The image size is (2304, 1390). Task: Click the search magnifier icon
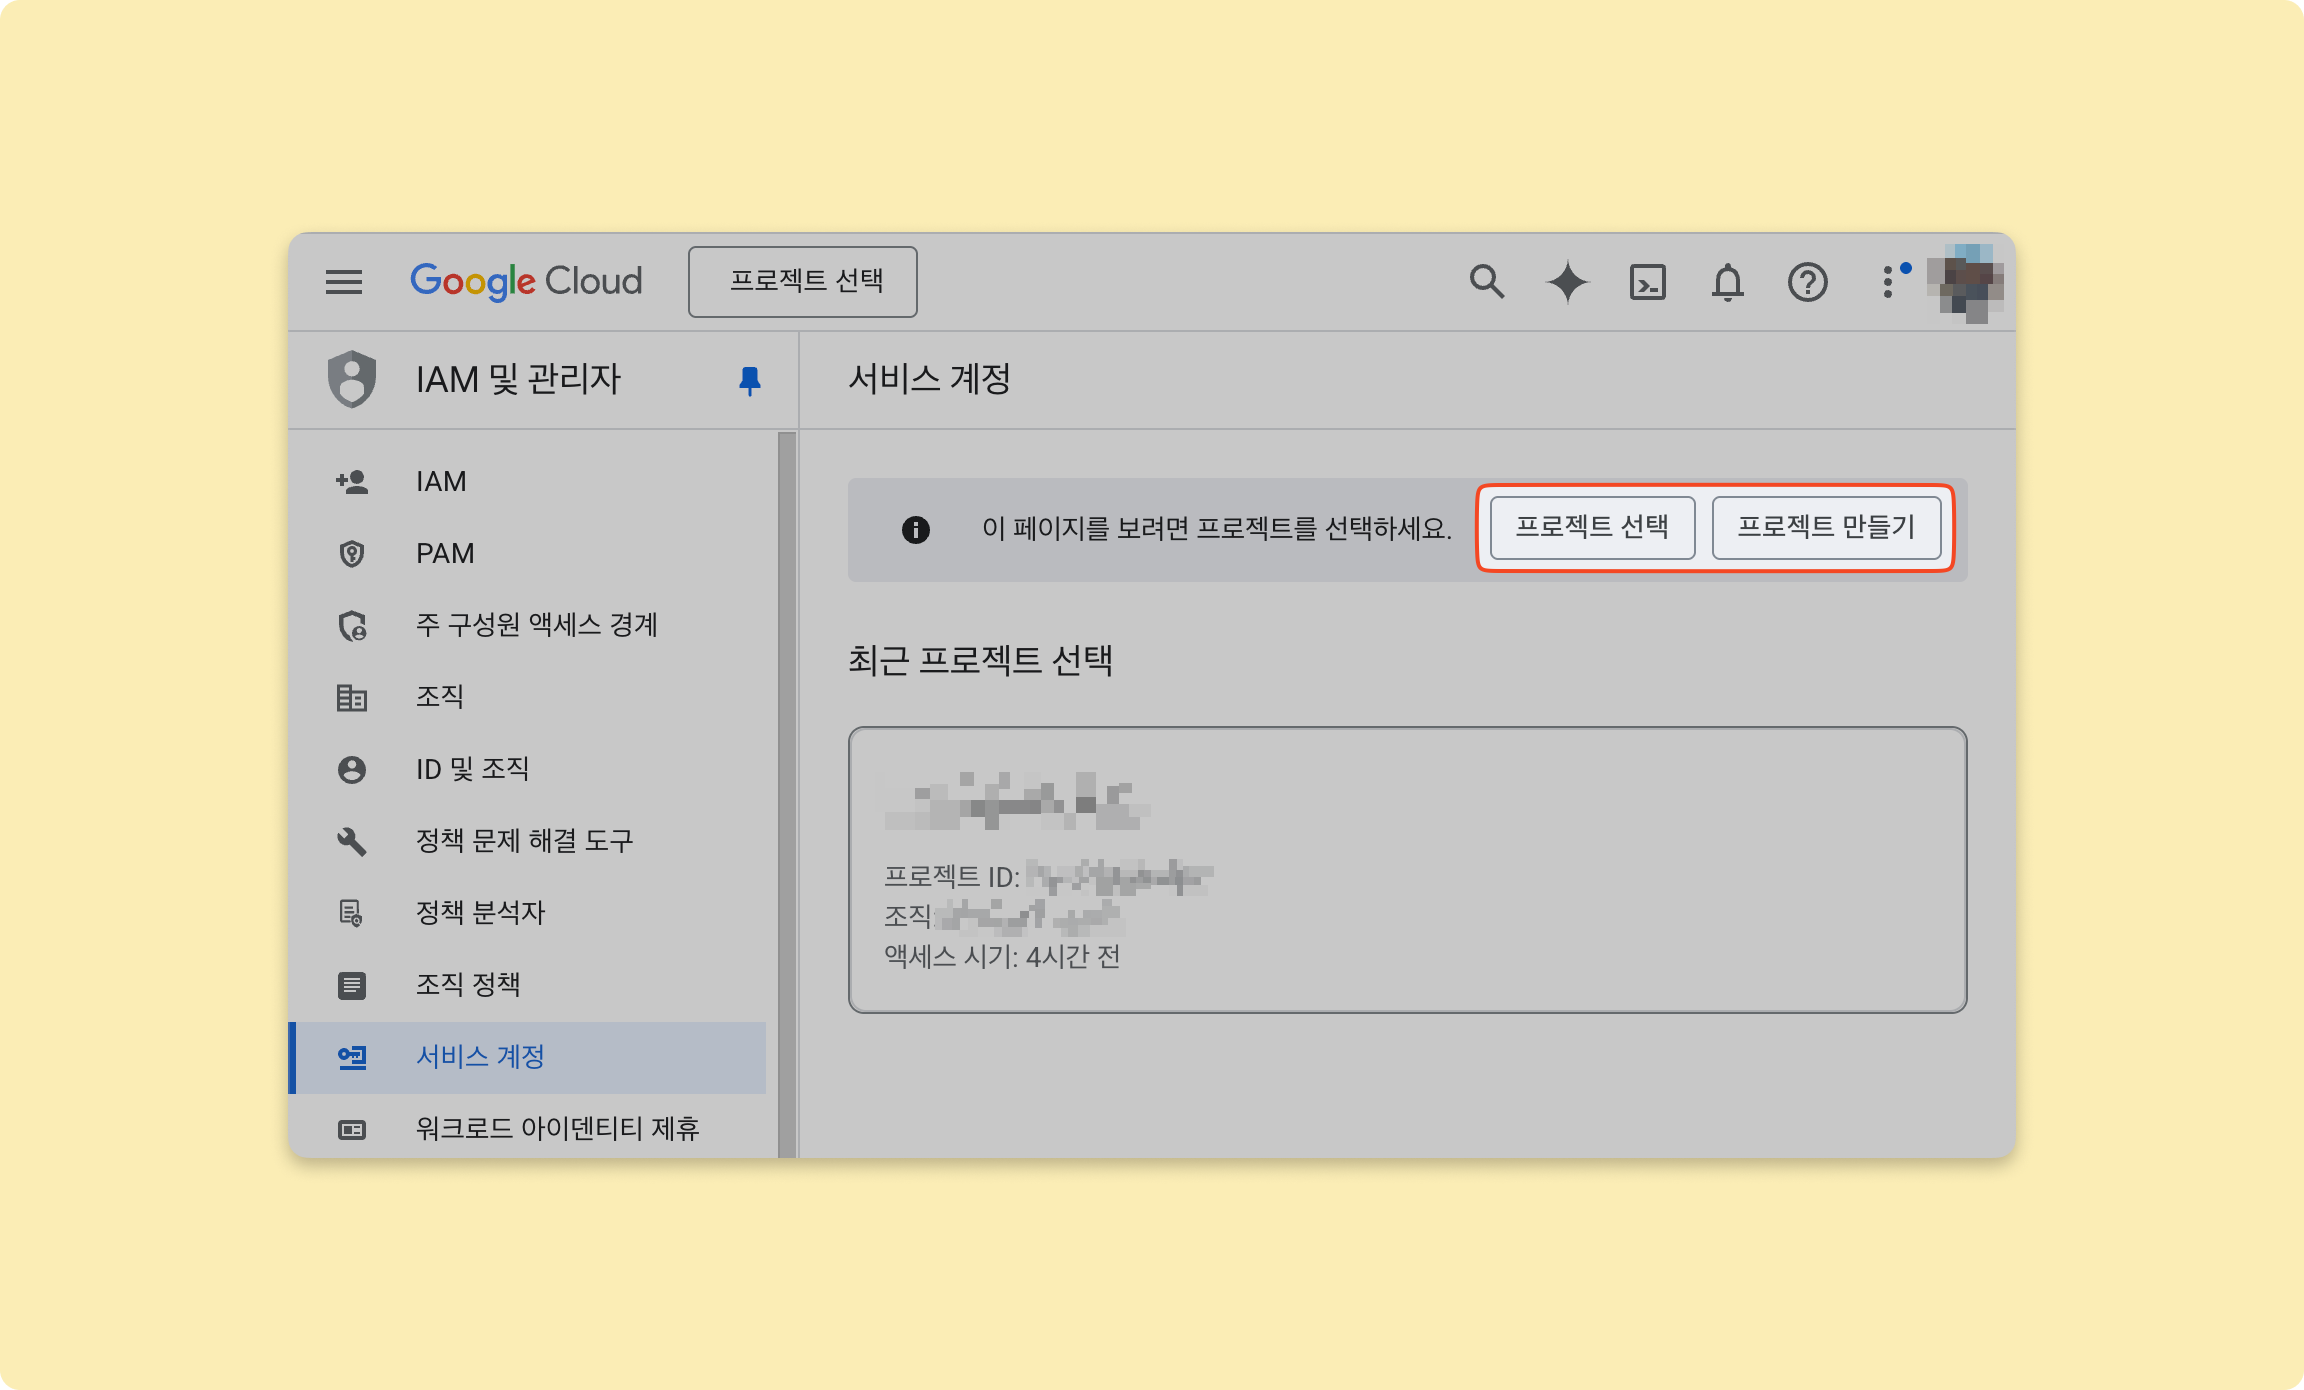coord(1486,282)
